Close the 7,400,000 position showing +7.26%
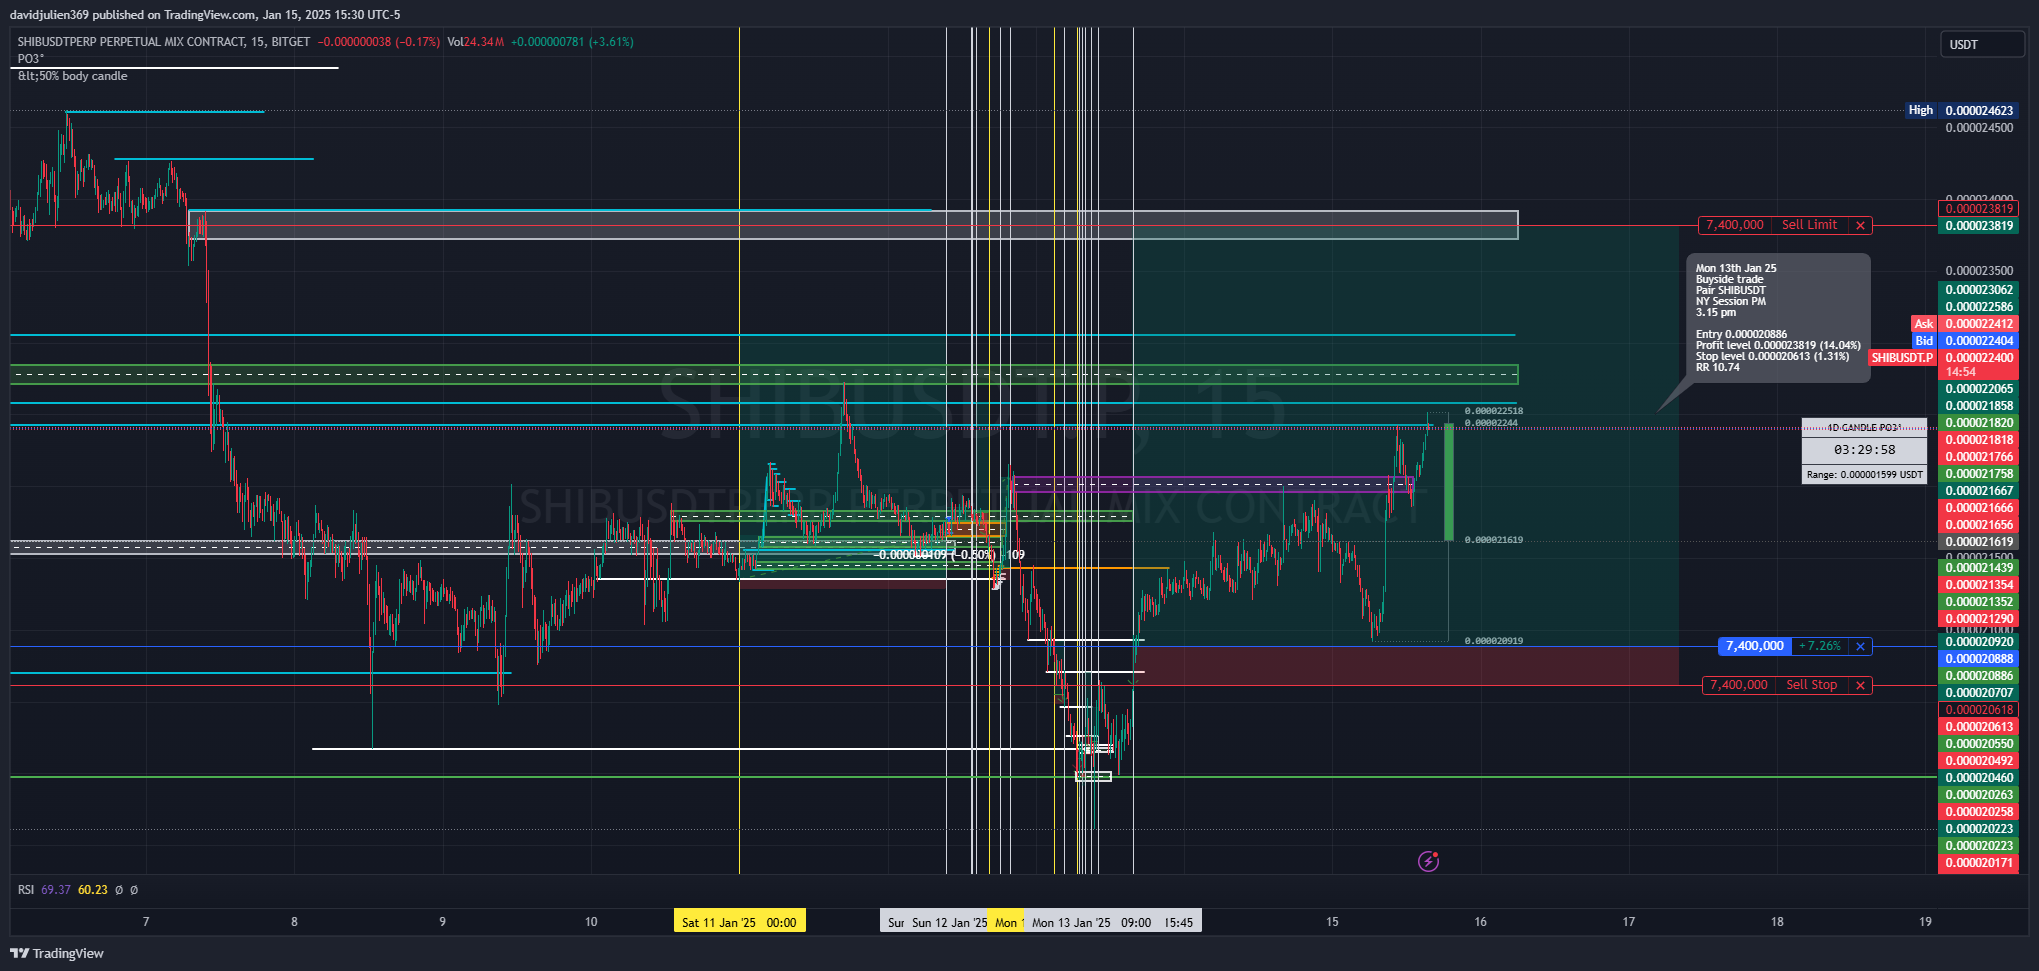Screen dimensions: 2039x971 tap(1860, 646)
